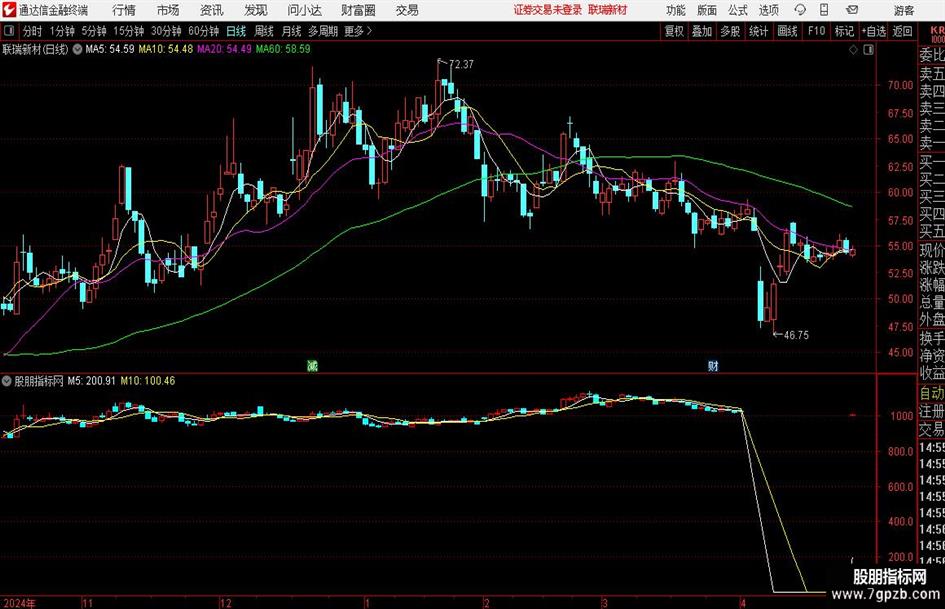Toggle left panel icon beside 分时

click(x=9, y=31)
